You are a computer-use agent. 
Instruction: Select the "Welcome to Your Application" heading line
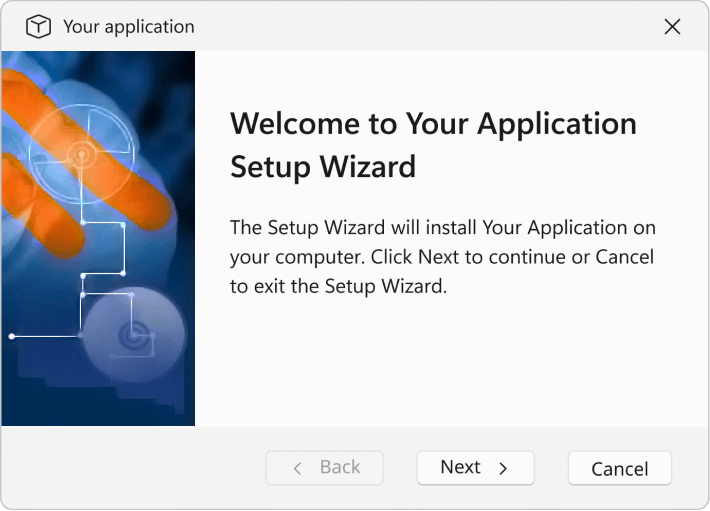(433, 124)
